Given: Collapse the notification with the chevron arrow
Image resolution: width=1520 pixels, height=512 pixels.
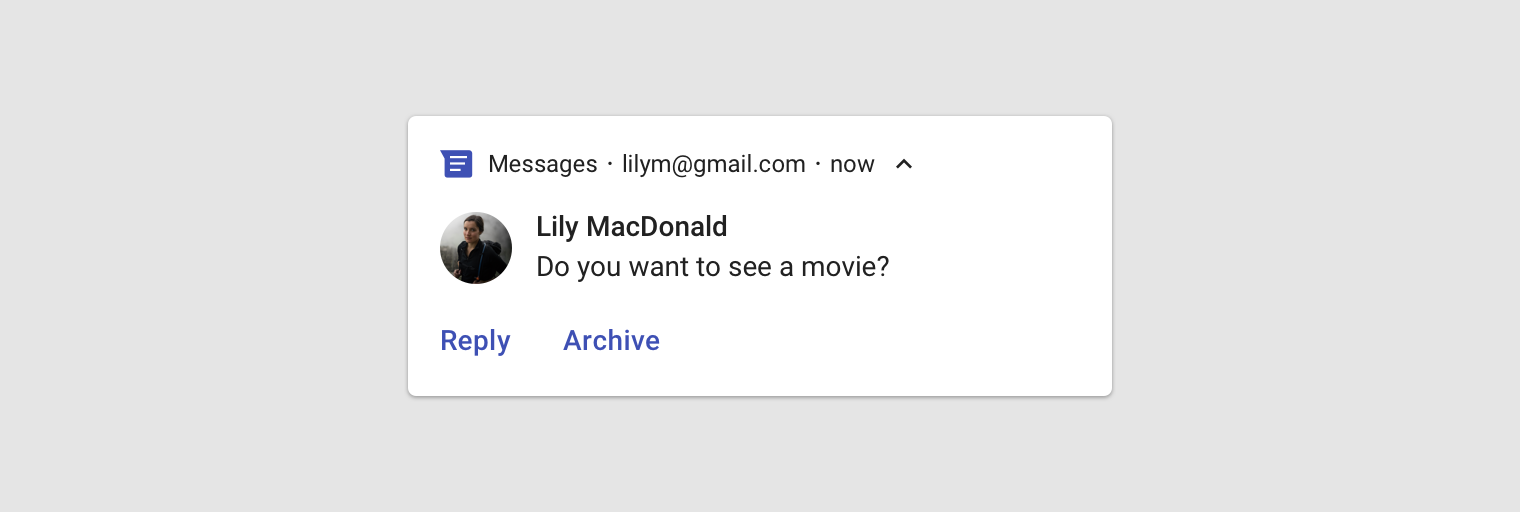Looking at the screenshot, I should (904, 164).
